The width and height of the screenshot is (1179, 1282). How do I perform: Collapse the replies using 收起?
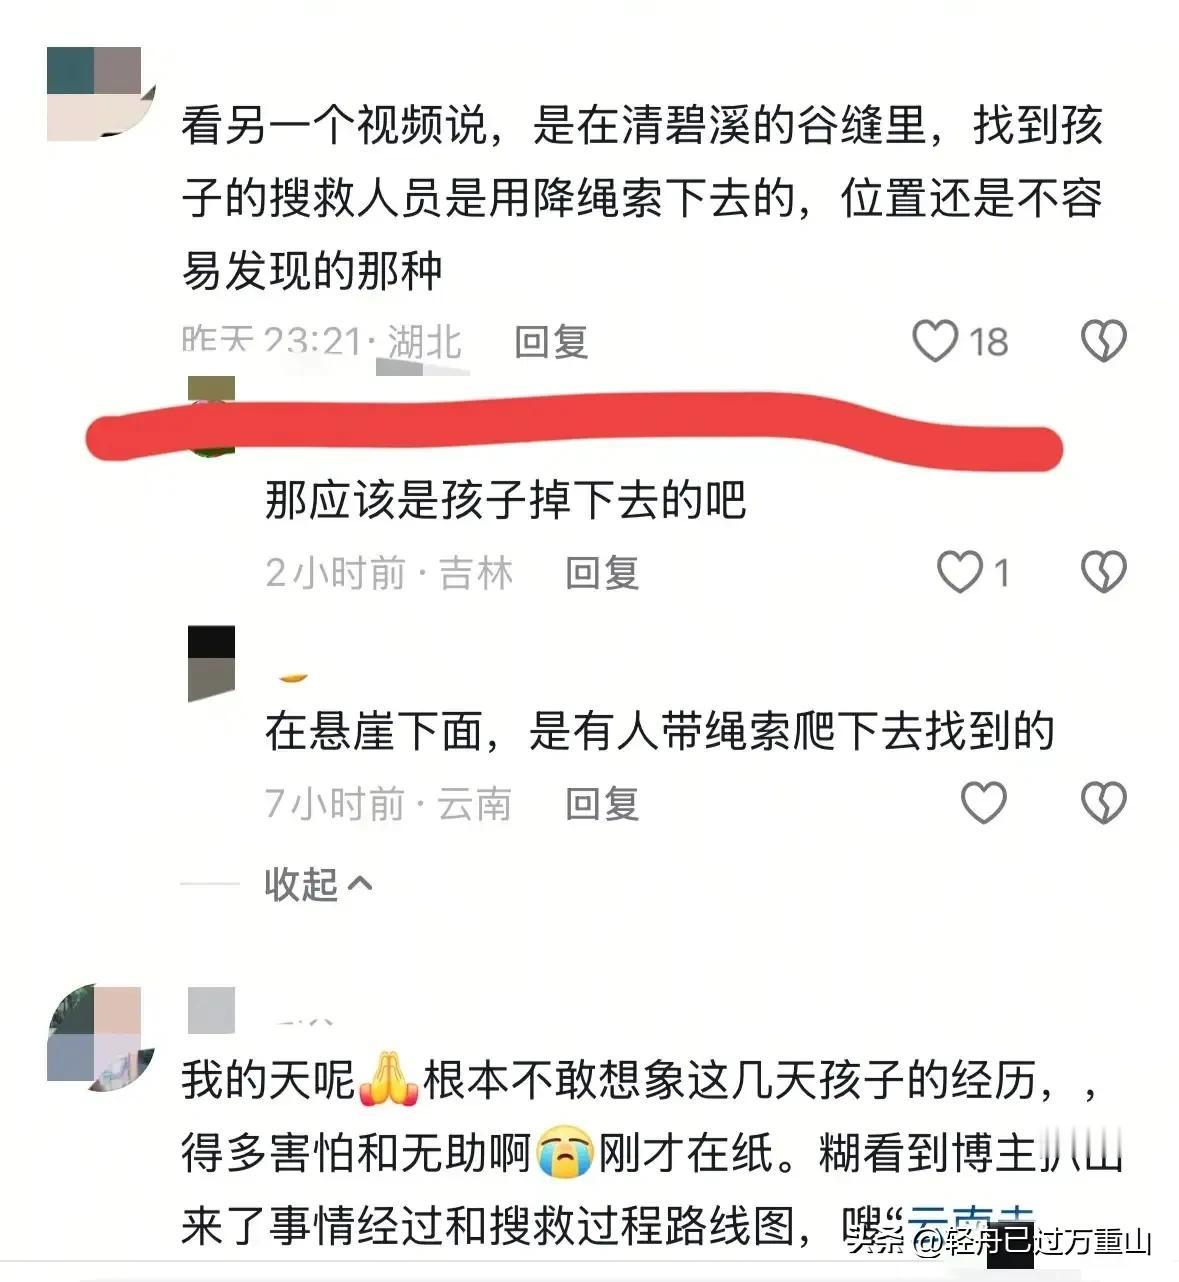[318, 884]
